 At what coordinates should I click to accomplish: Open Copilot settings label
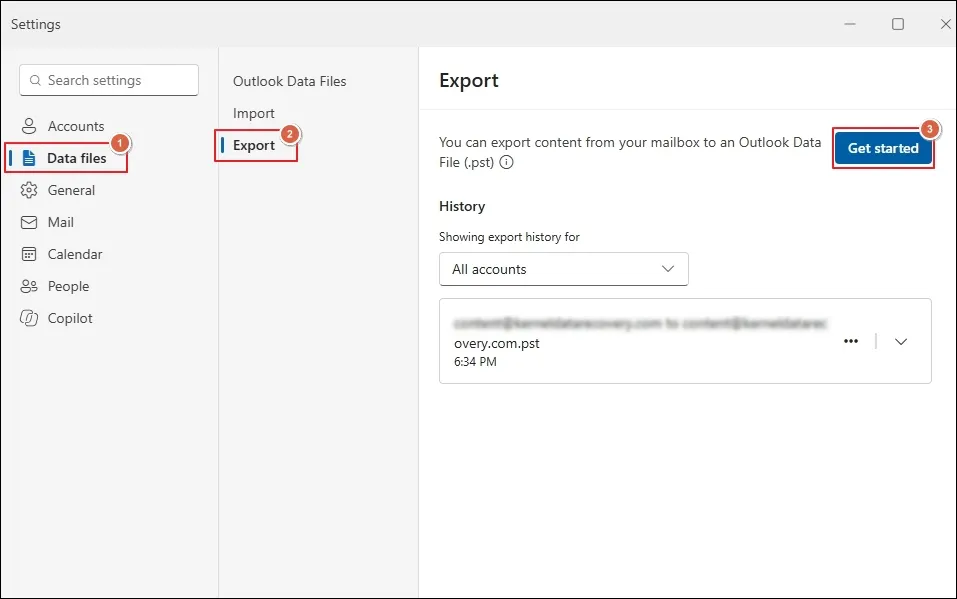click(x=70, y=318)
